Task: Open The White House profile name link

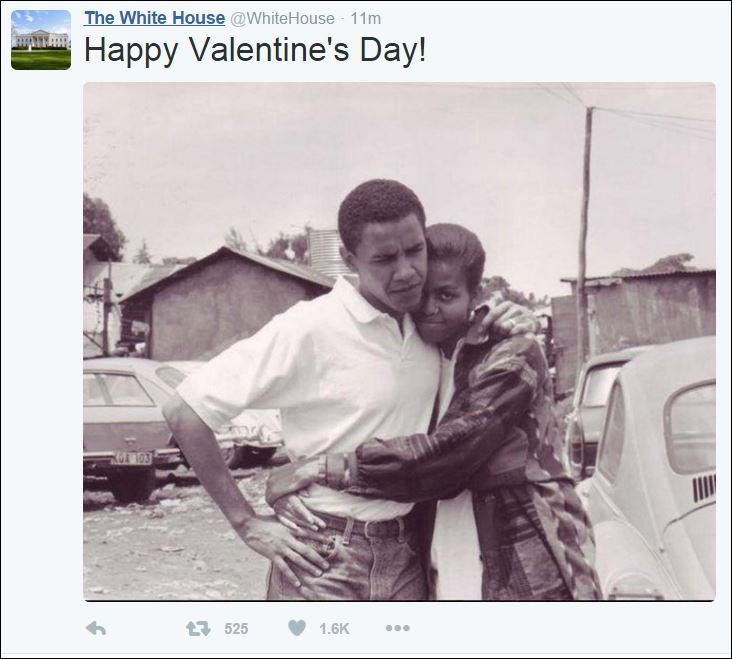Action: (154, 18)
